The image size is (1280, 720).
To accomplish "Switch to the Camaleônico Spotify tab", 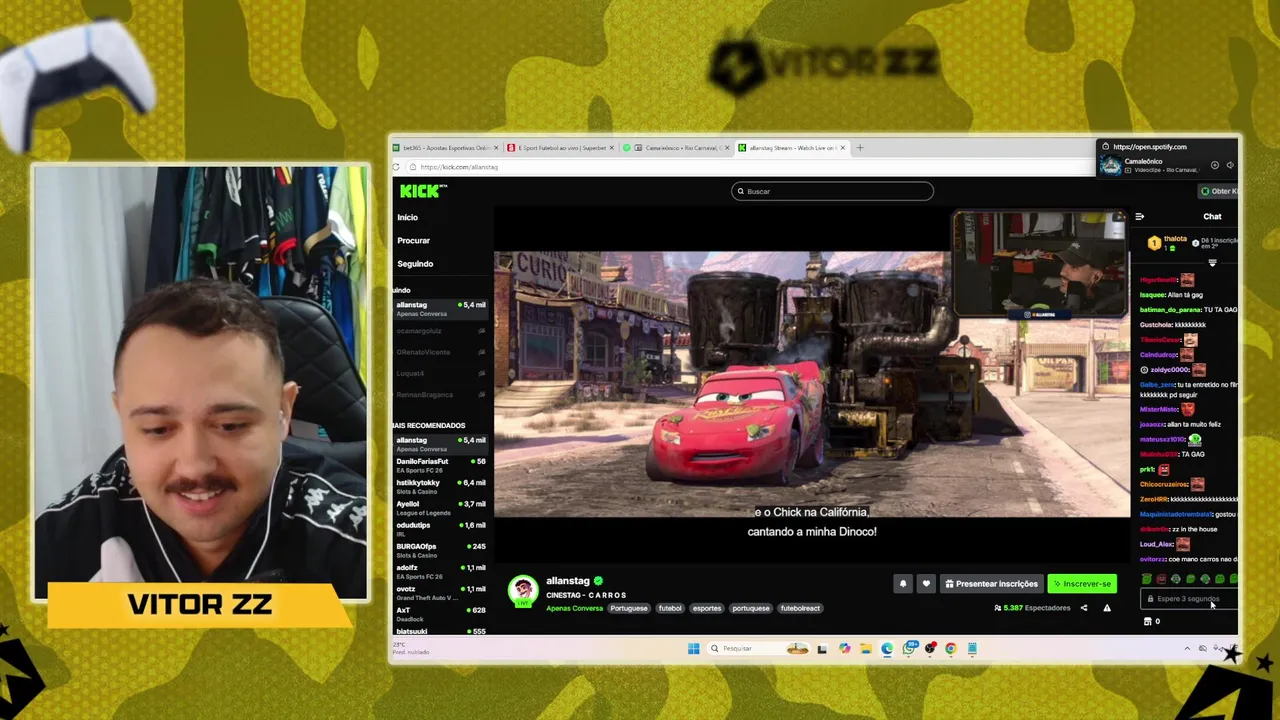I will (677, 148).
